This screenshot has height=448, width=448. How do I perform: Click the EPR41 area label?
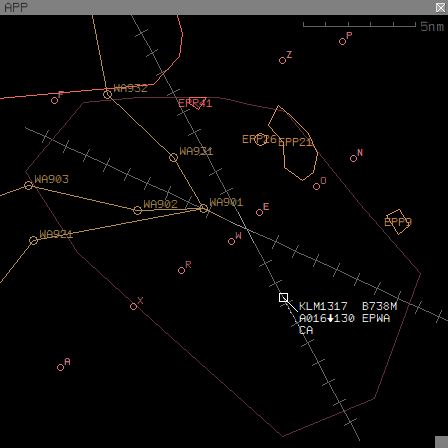195,103
